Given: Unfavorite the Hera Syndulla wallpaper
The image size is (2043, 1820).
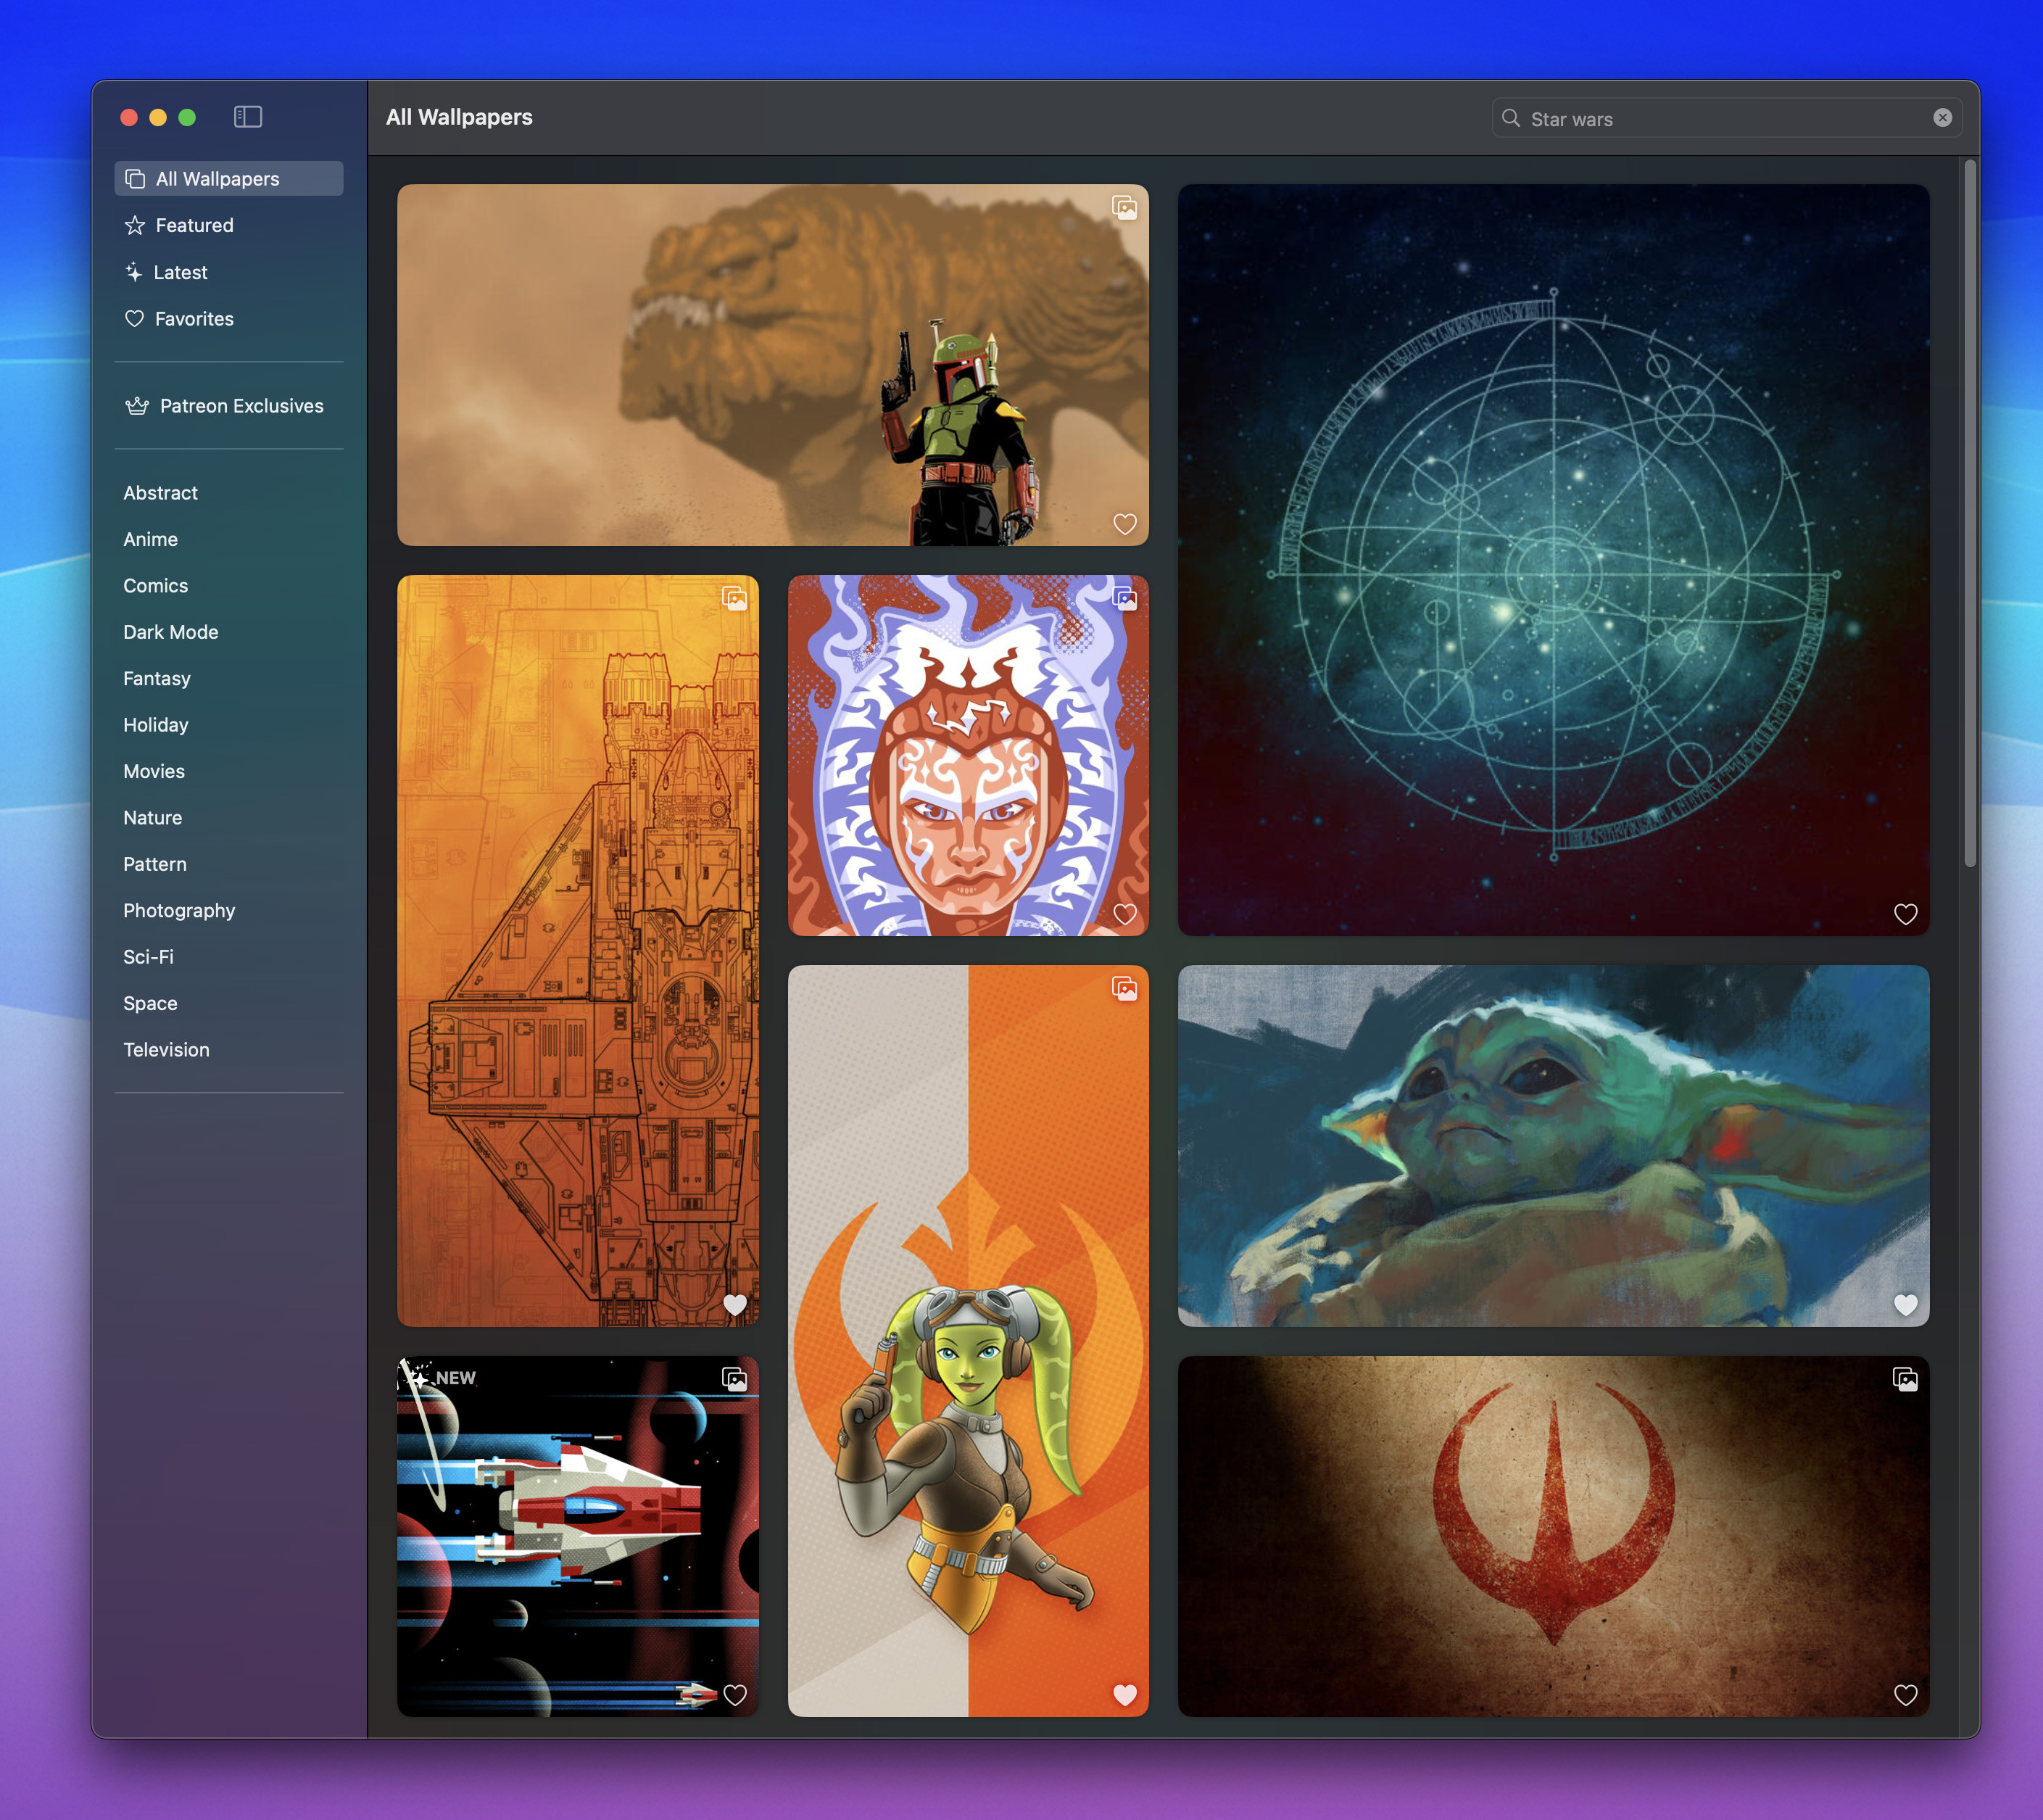Looking at the screenshot, I should pos(1124,1695).
